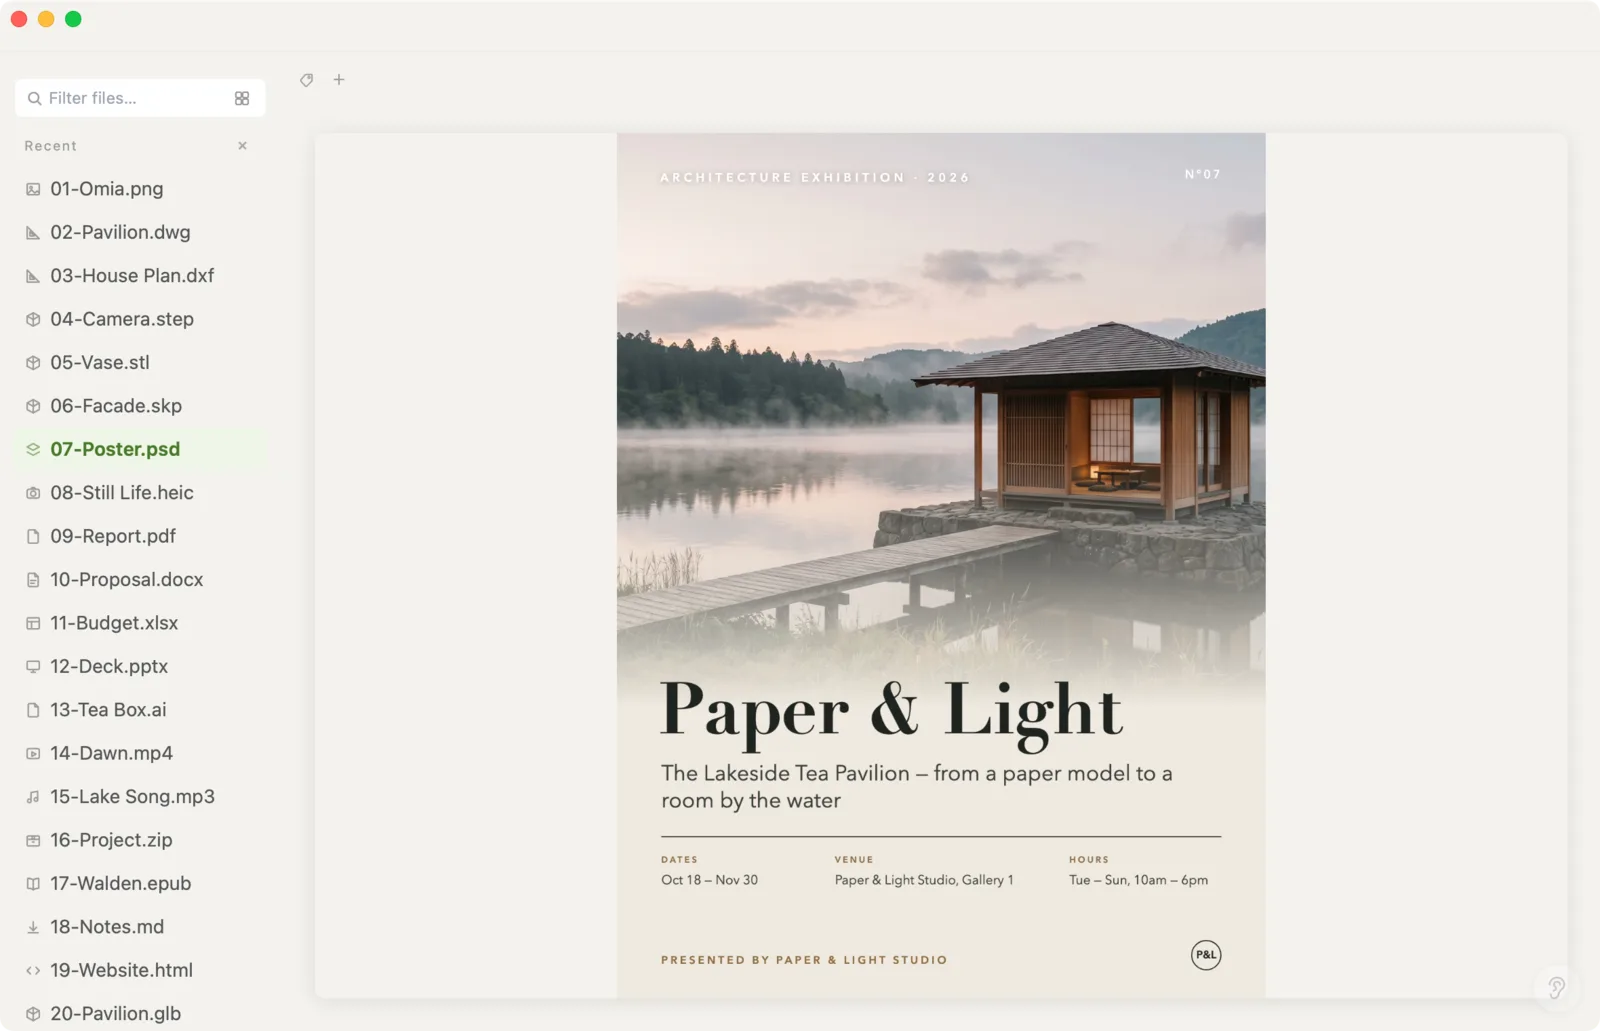Click the 3D cube icon beside 04-Camera.step
1600x1031 pixels.
pyautogui.click(x=33, y=319)
